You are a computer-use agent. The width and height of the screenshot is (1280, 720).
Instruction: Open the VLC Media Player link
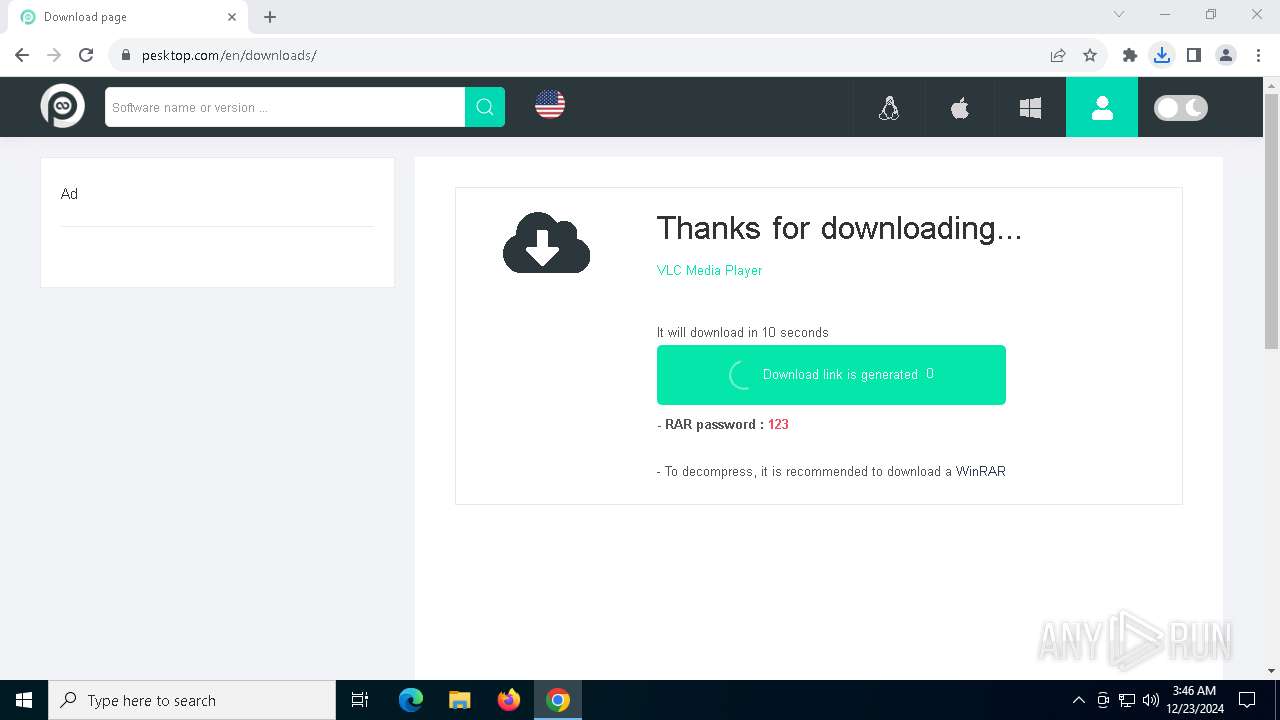709,270
